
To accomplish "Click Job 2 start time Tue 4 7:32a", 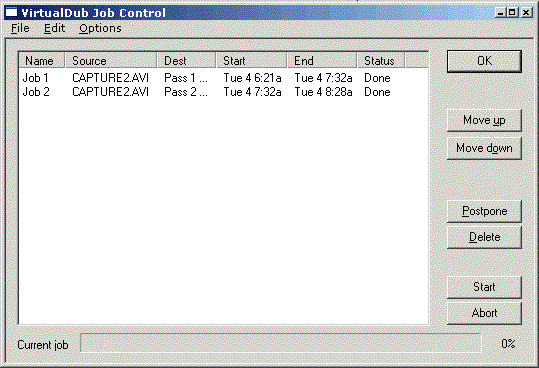I will 252,92.
